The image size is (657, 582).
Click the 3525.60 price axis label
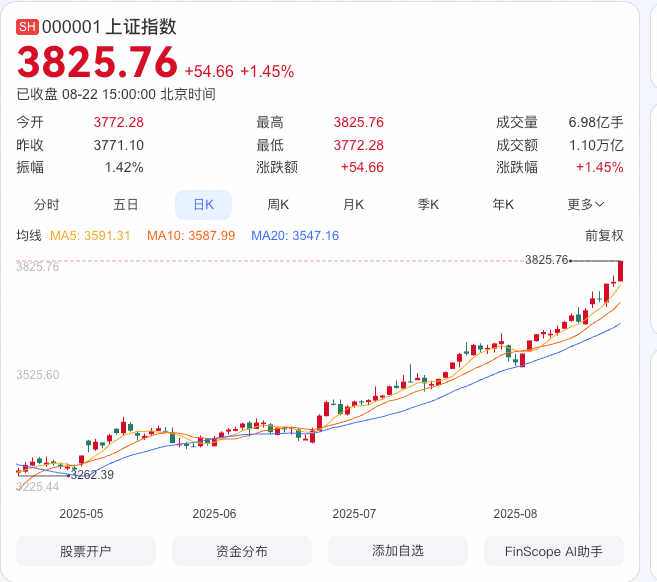click(x=38, y=375)
